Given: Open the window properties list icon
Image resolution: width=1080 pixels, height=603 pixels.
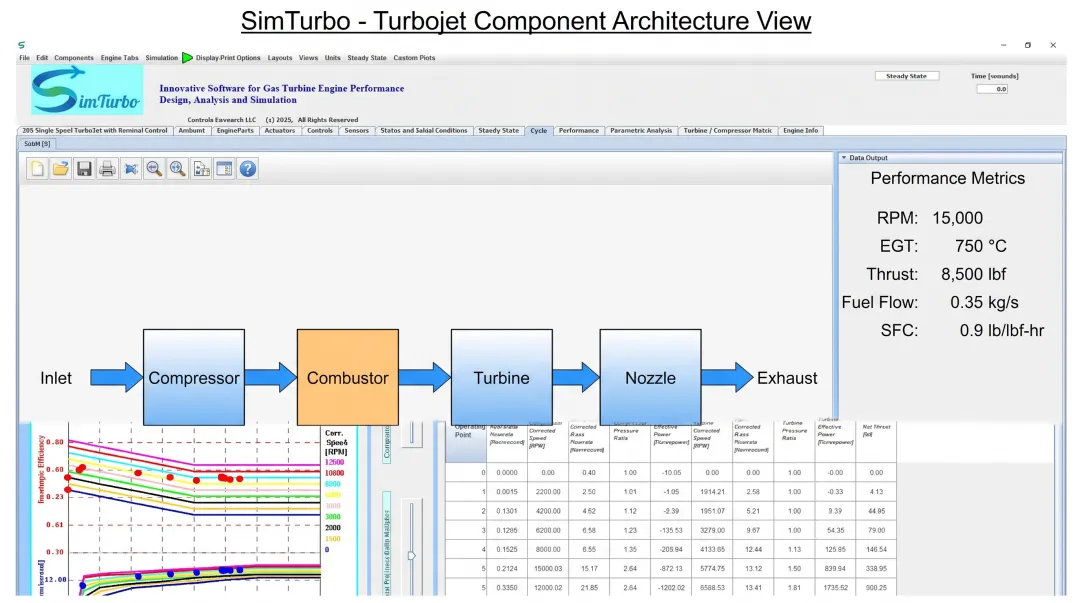Looking at the screenshot, I should 225,169.
